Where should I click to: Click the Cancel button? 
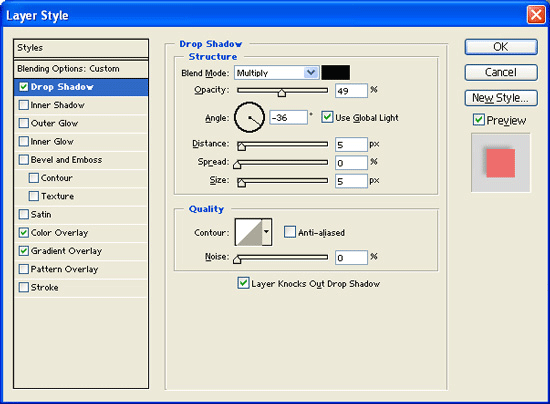click(501, 72)
